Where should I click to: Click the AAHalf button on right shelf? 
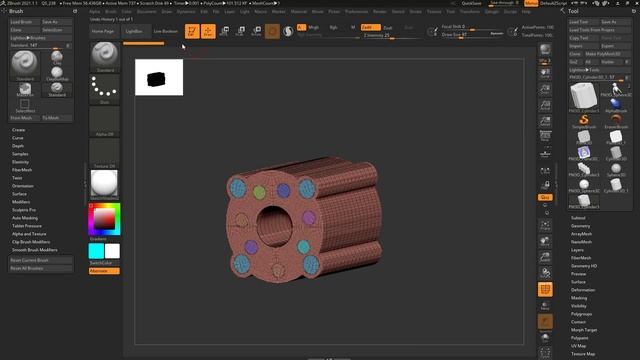pos(545,121)
